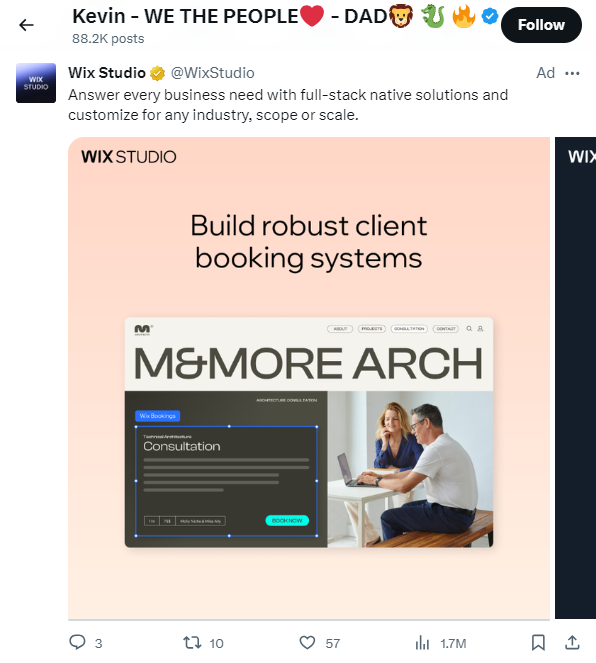Open the booking systems ad card image
Image resolution: width=596 pixels, height=663 pixels.
click(309, 378)
